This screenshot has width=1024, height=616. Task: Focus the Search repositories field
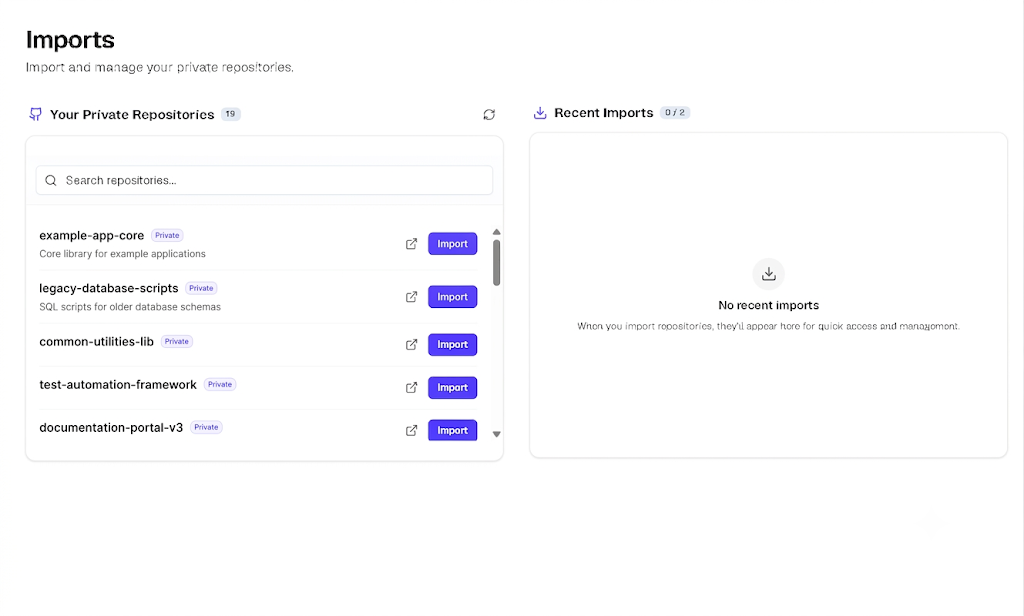point(264,180)
